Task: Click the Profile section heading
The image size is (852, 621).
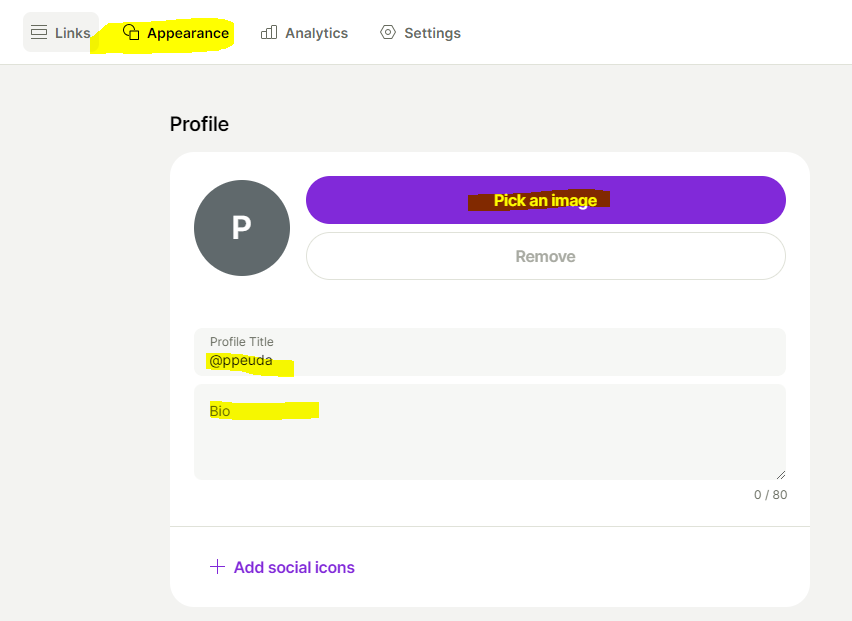Action: 199,124
